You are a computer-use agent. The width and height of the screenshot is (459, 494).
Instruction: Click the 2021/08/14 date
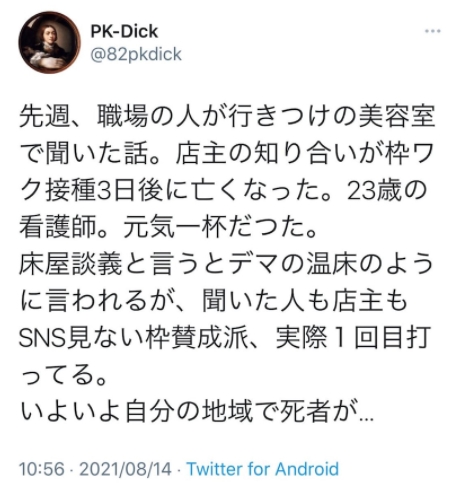125,469
